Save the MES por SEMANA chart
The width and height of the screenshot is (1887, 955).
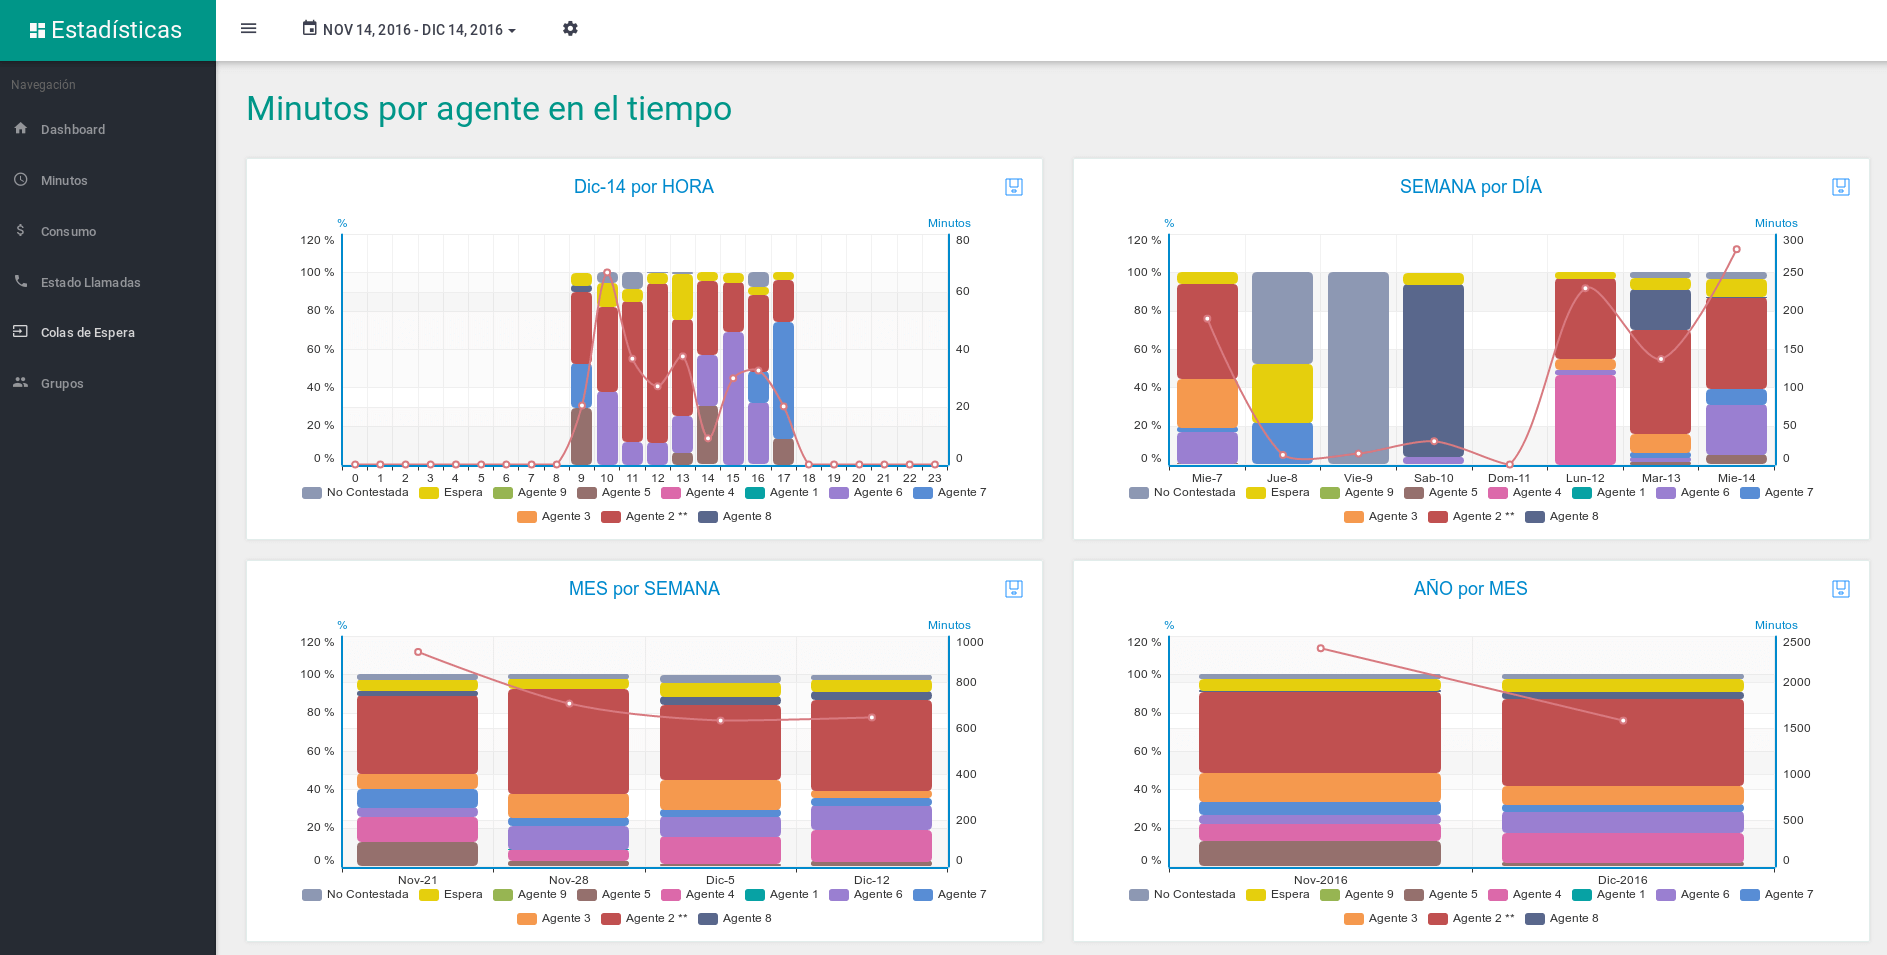(1014, 589)
